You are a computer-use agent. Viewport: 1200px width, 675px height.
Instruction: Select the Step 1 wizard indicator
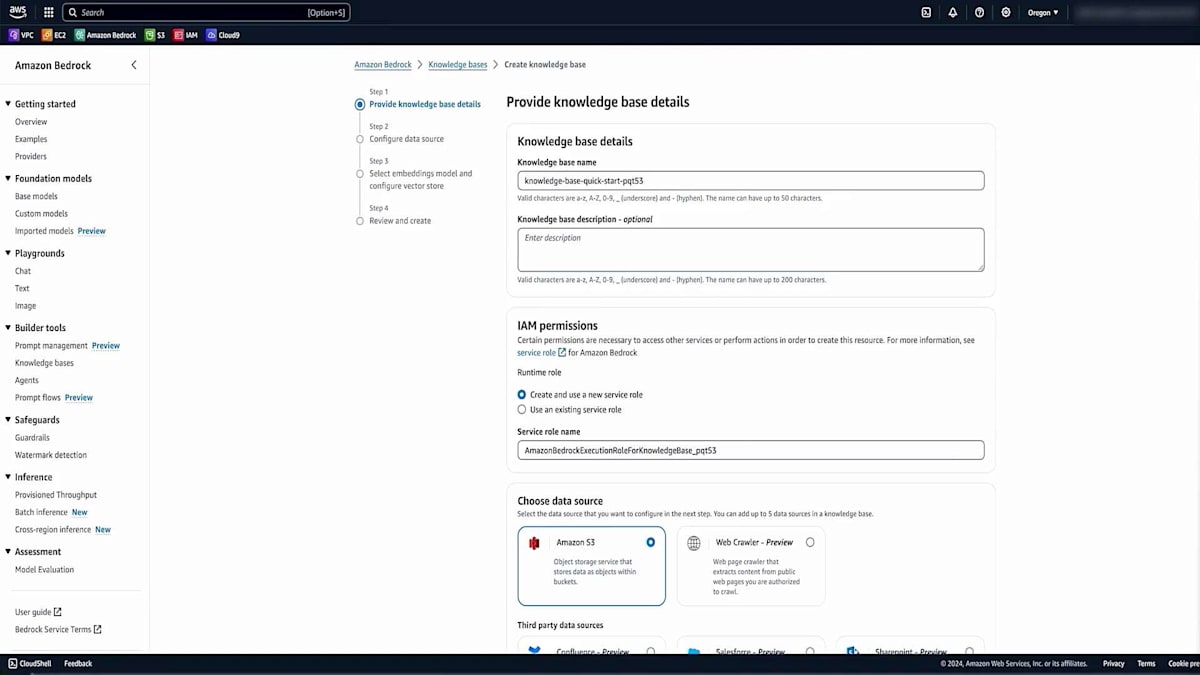tap(360, 104)
